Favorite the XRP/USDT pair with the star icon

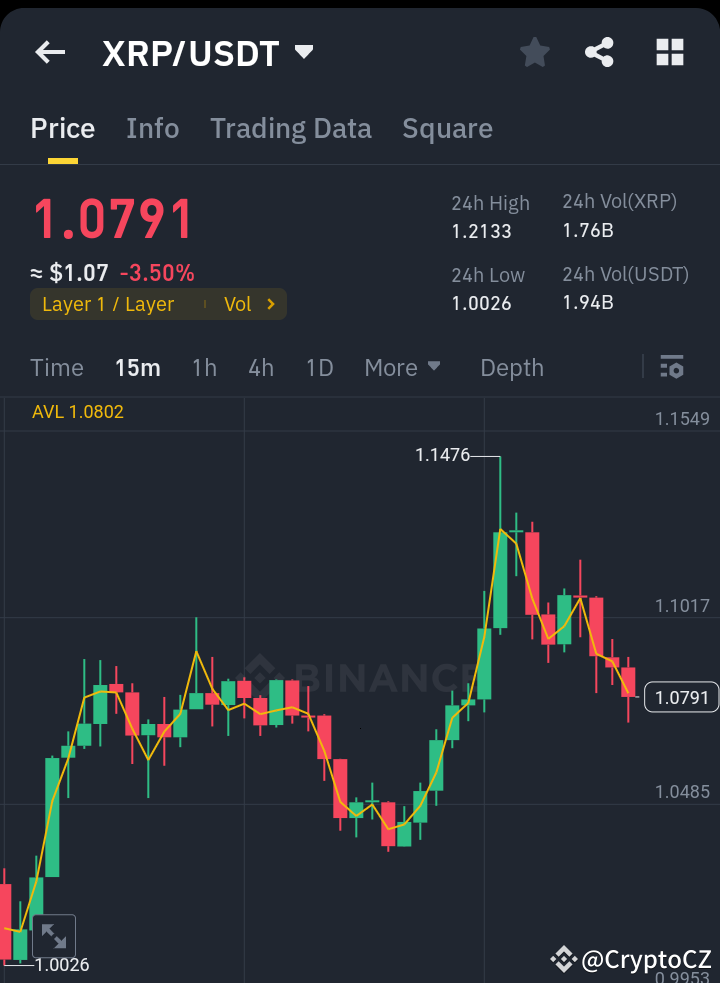point(534,52)
